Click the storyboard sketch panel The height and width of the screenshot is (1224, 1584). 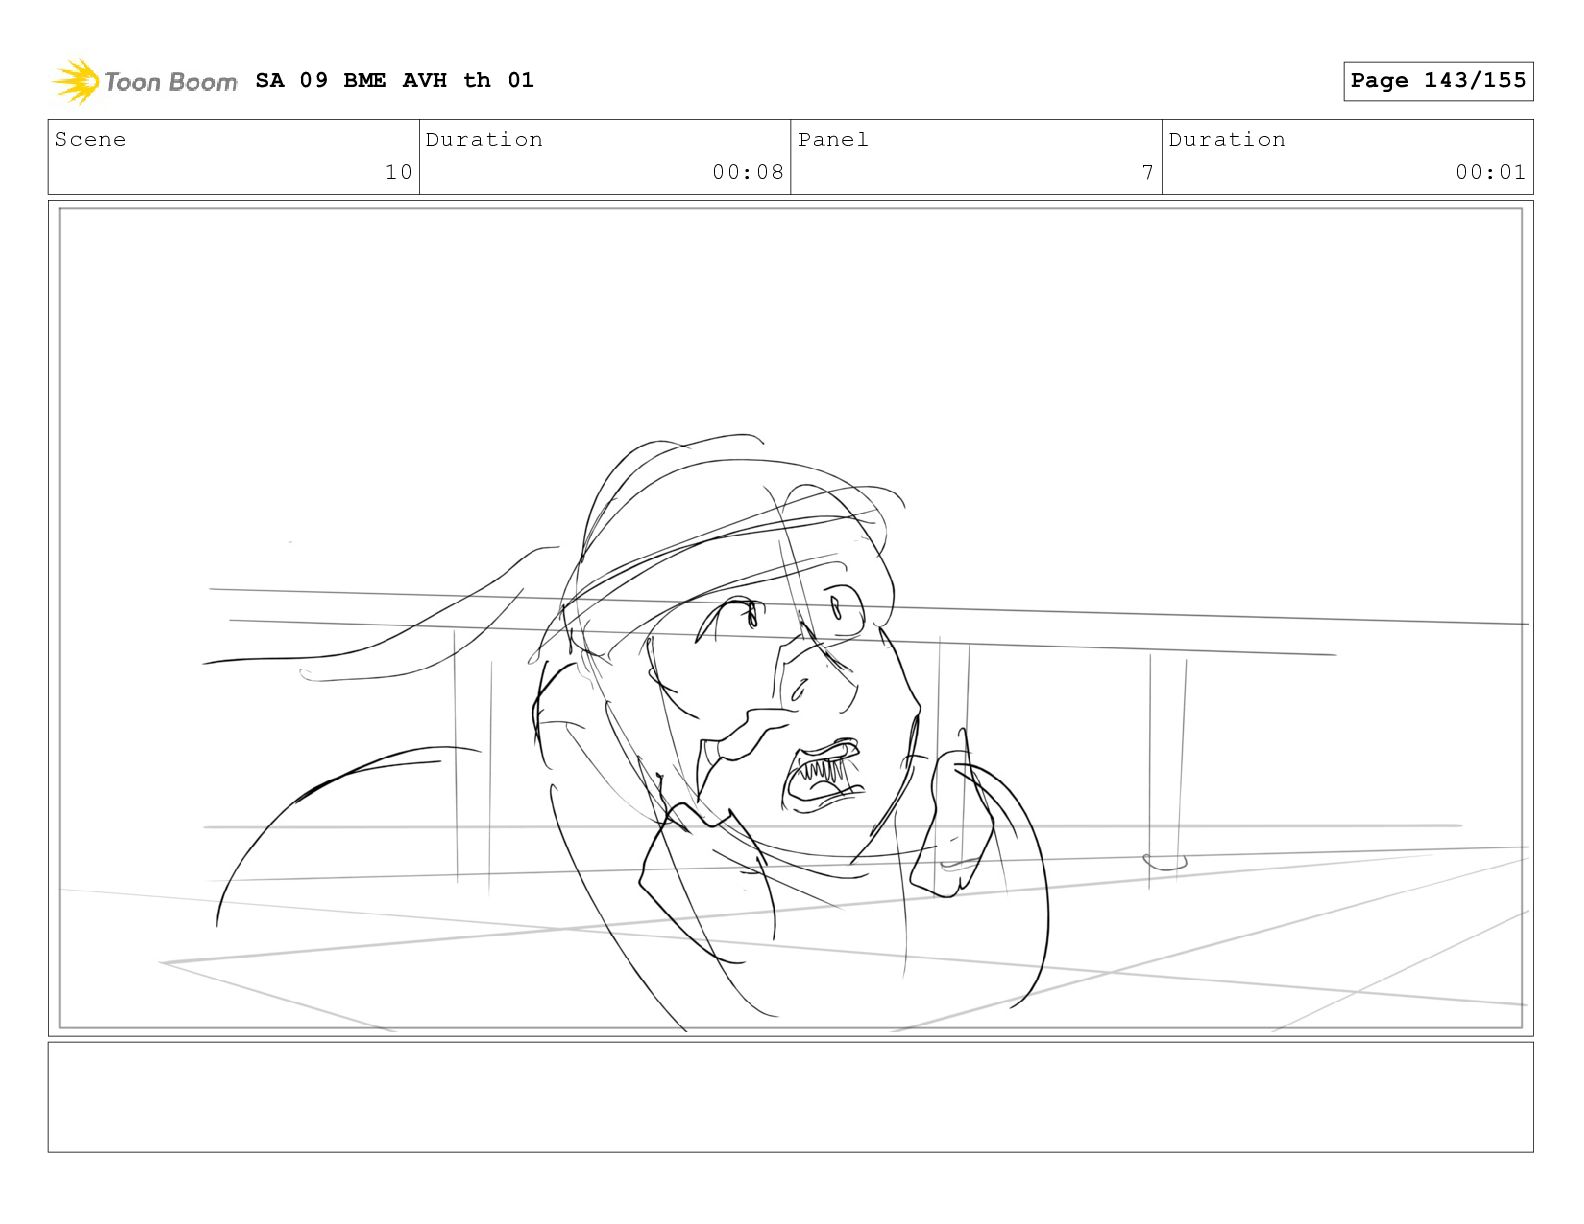click(x=791, y=618)
